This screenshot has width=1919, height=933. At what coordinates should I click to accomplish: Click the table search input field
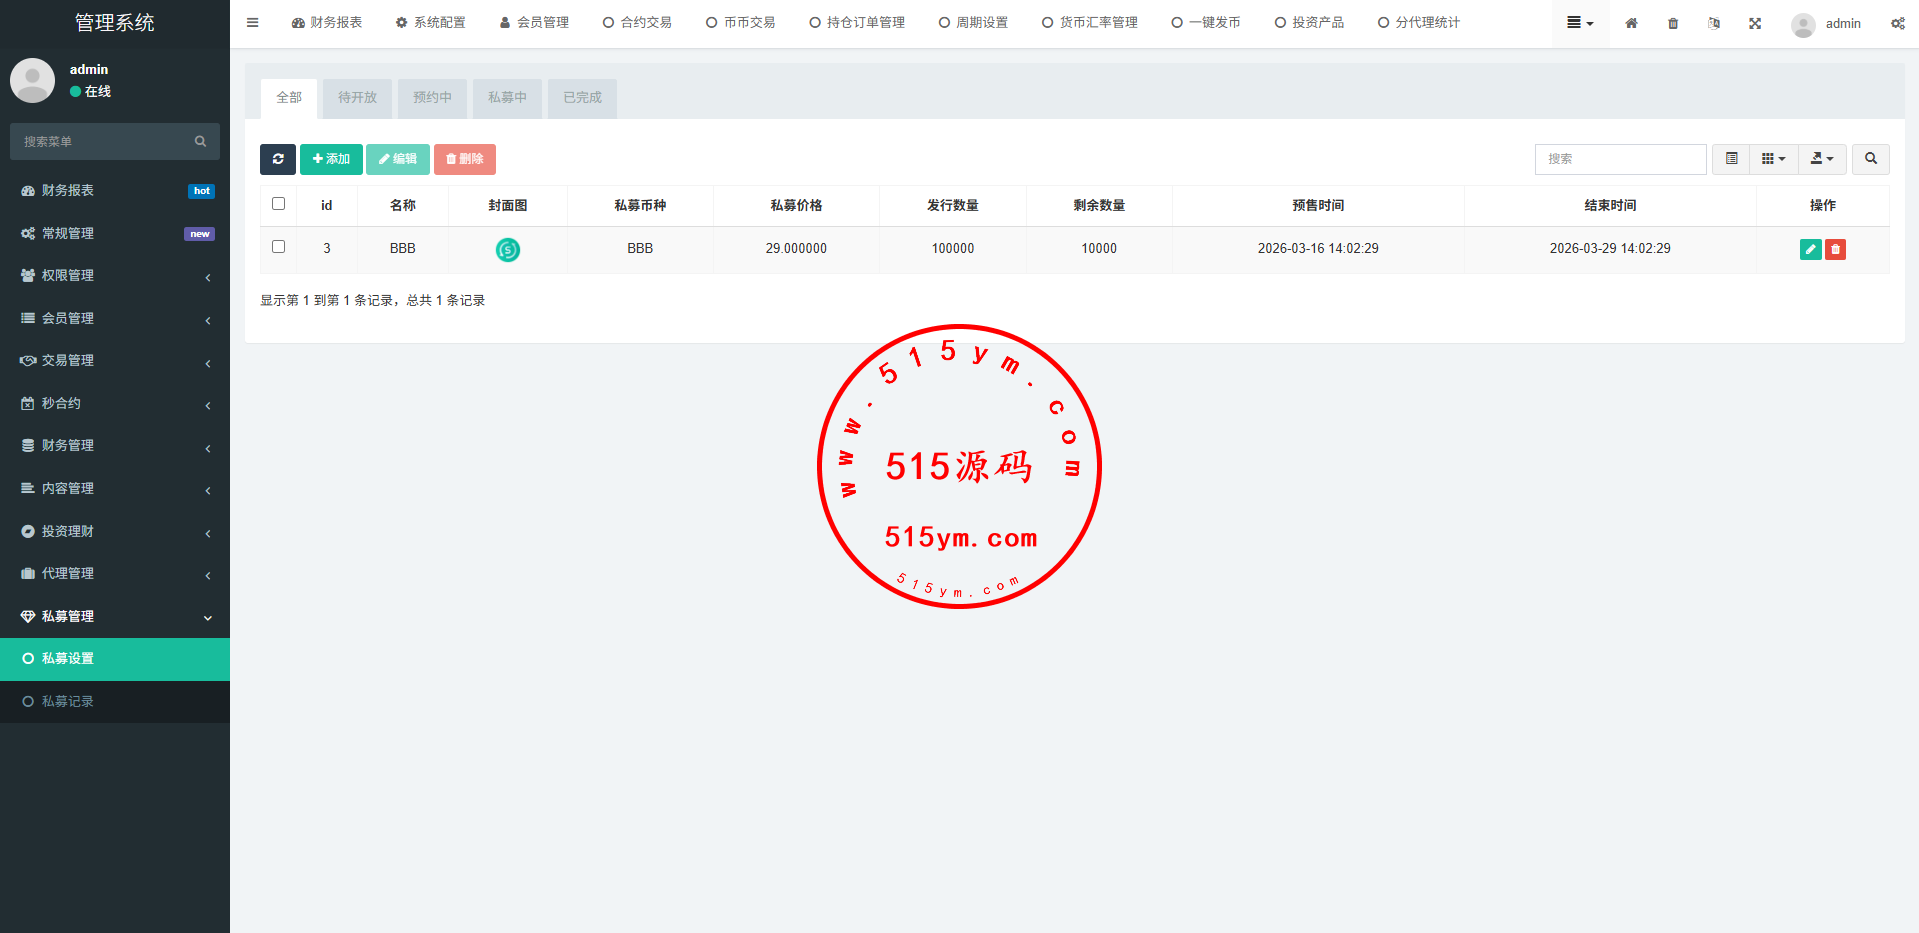1620,159
